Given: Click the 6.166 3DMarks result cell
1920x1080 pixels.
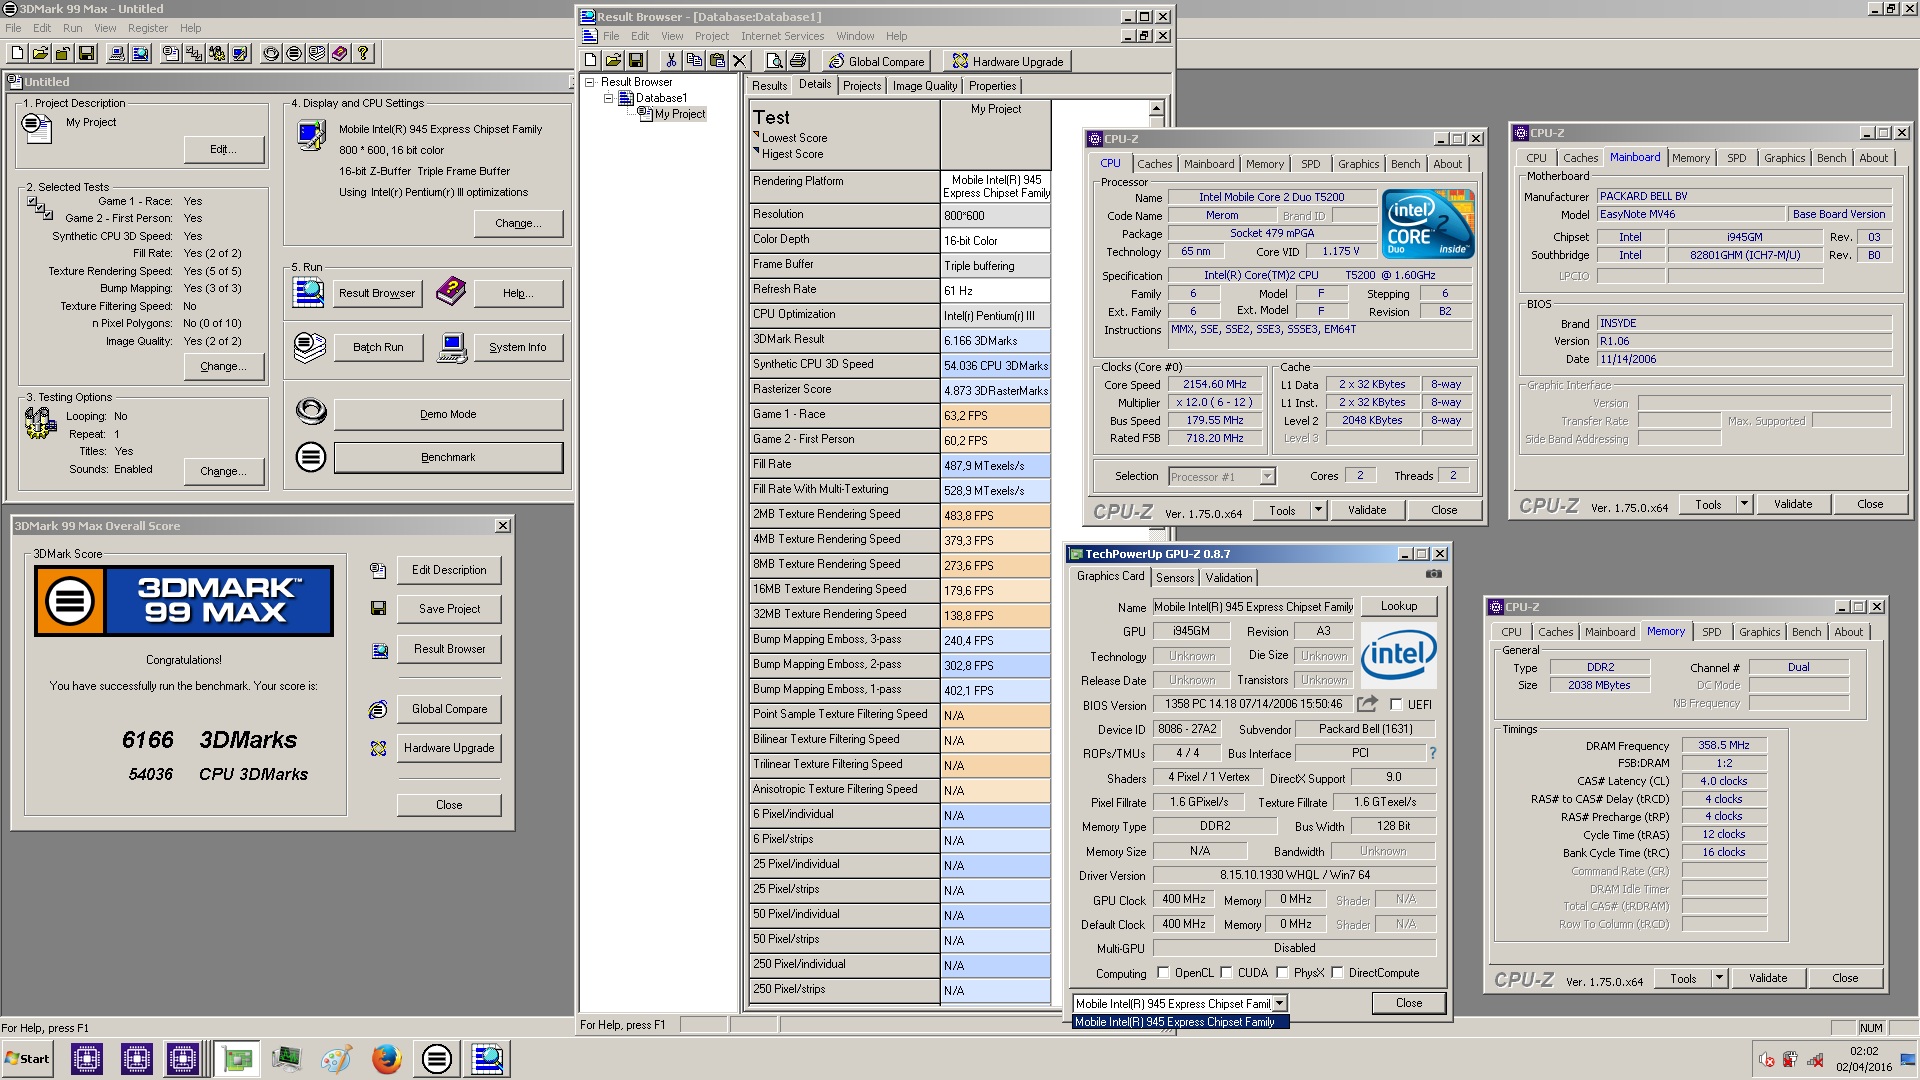Looking at the screenshot, I should [995, 341].
